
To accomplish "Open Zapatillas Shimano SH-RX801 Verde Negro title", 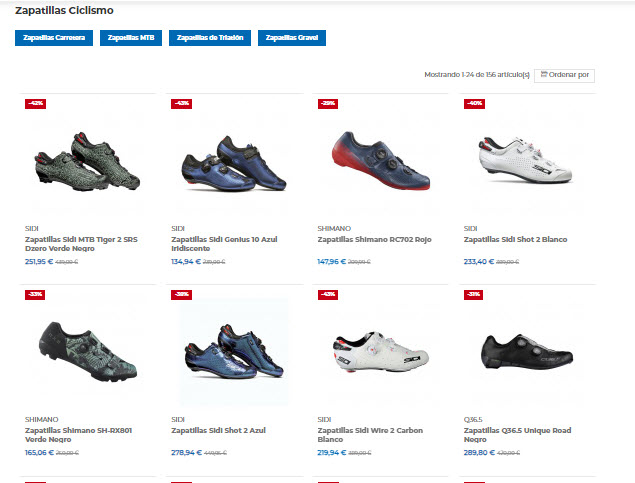I will [78, 435].
